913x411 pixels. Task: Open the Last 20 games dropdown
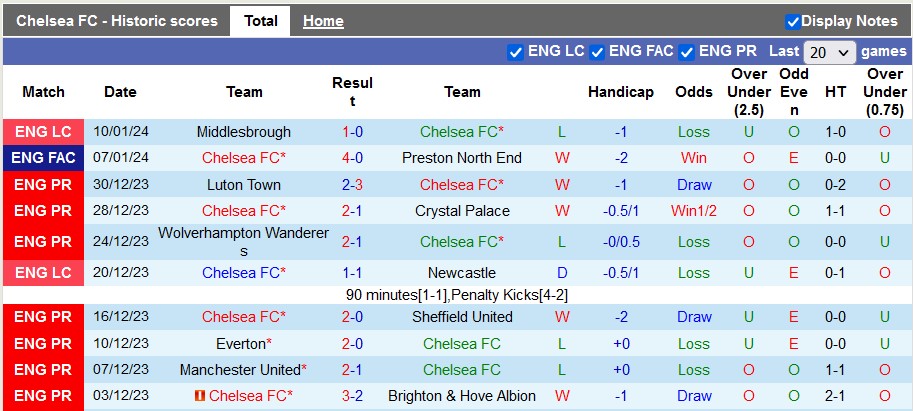830,52
